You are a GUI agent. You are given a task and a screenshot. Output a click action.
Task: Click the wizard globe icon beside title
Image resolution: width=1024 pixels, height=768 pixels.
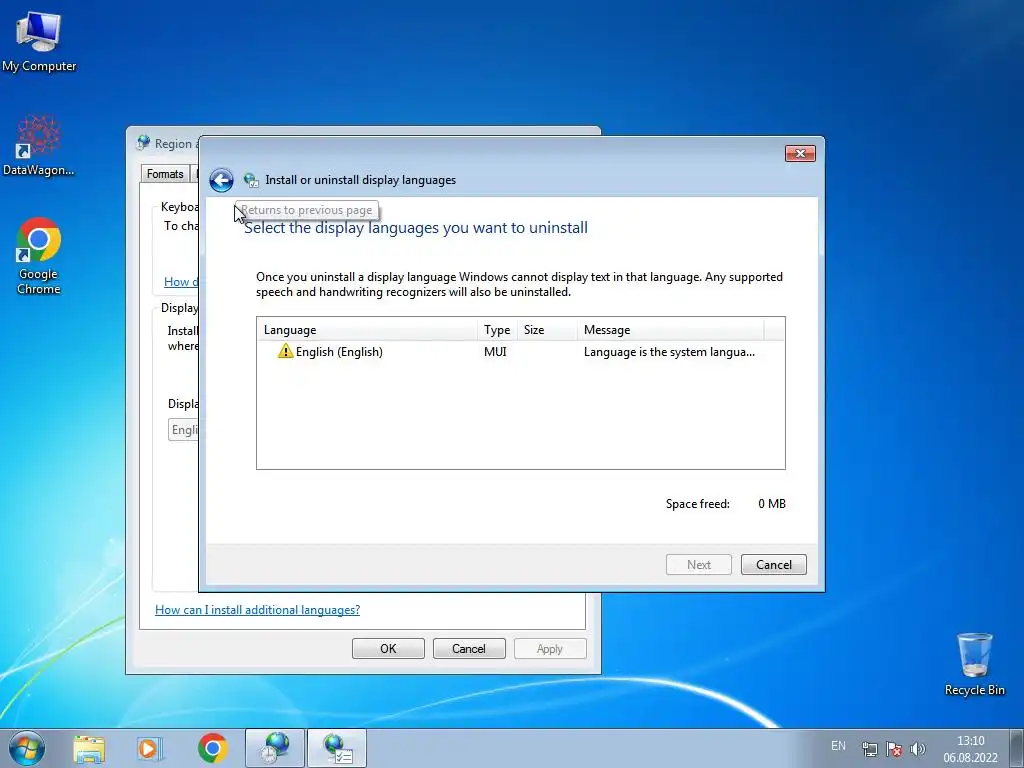251,180
